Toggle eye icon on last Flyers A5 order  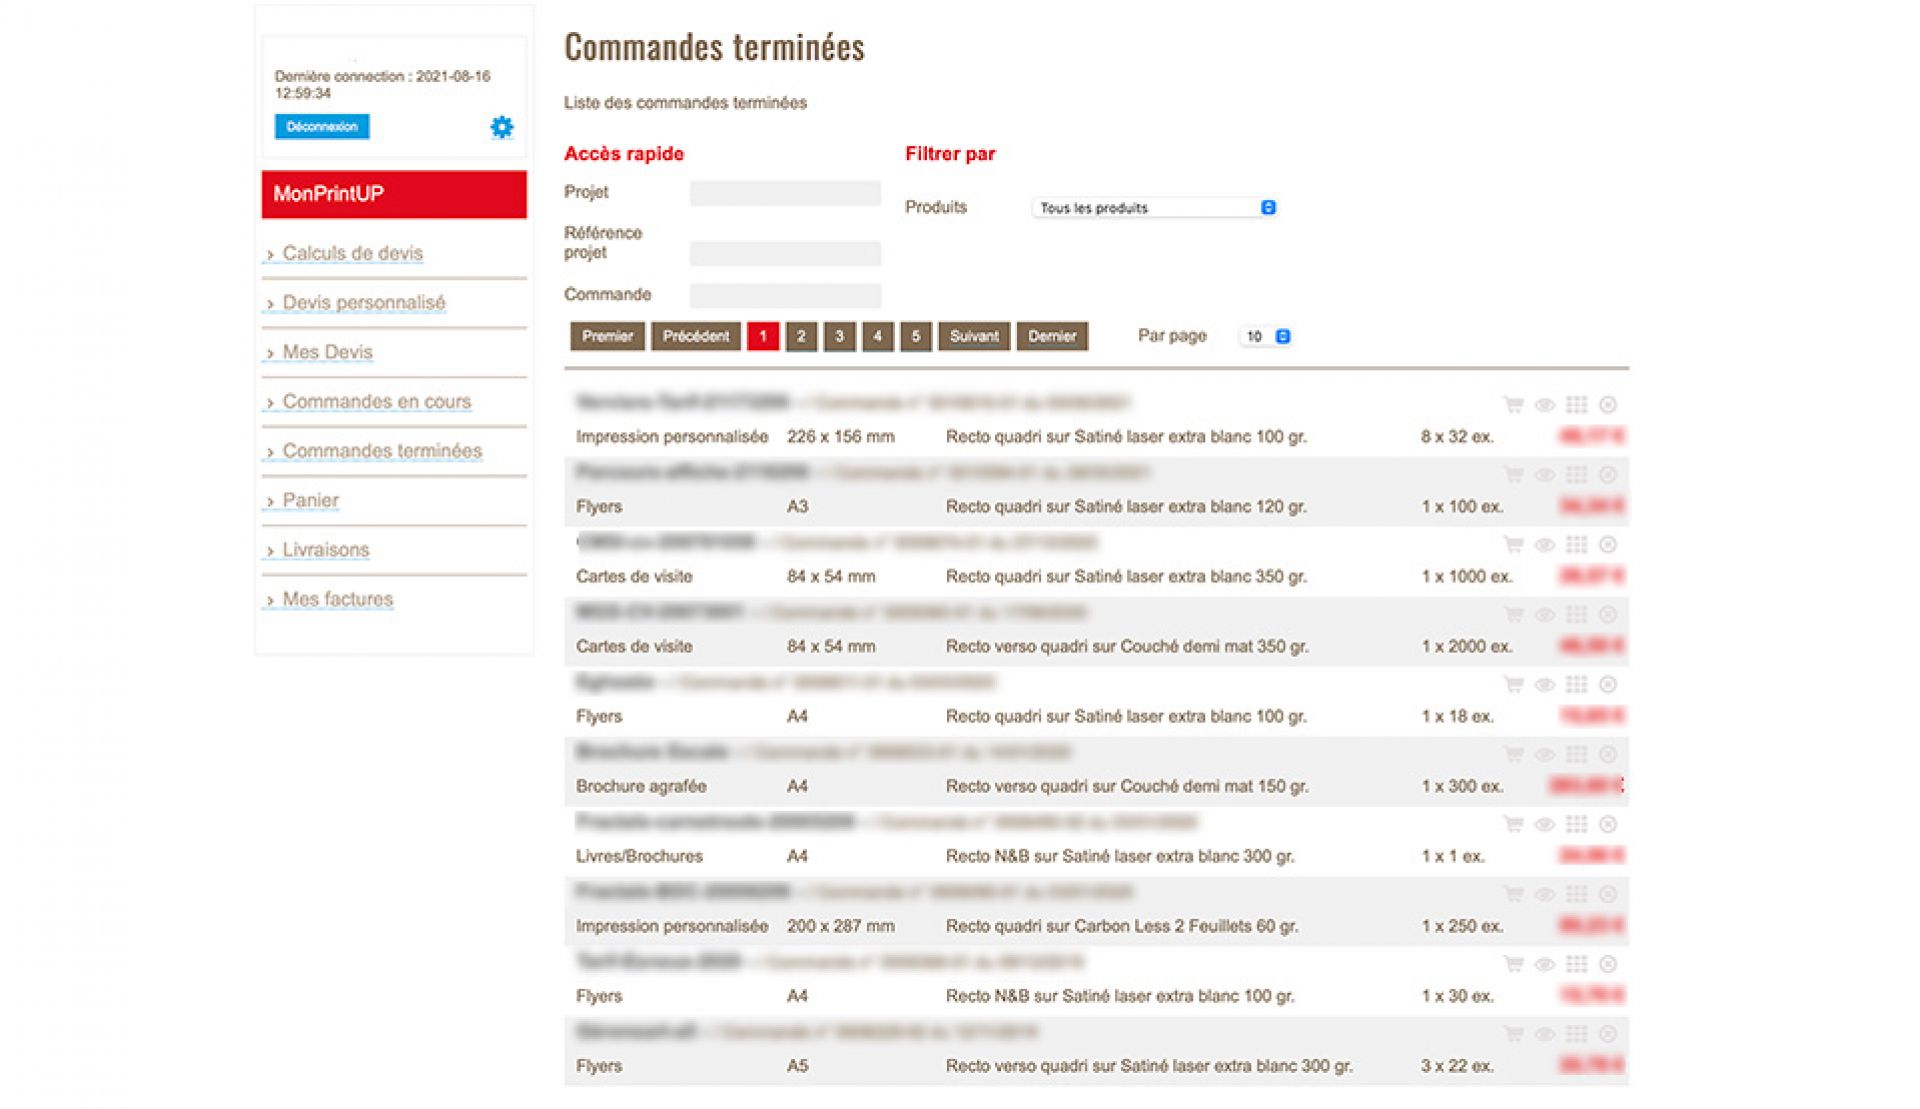pyautogui.click(x=1545, y=1035)
